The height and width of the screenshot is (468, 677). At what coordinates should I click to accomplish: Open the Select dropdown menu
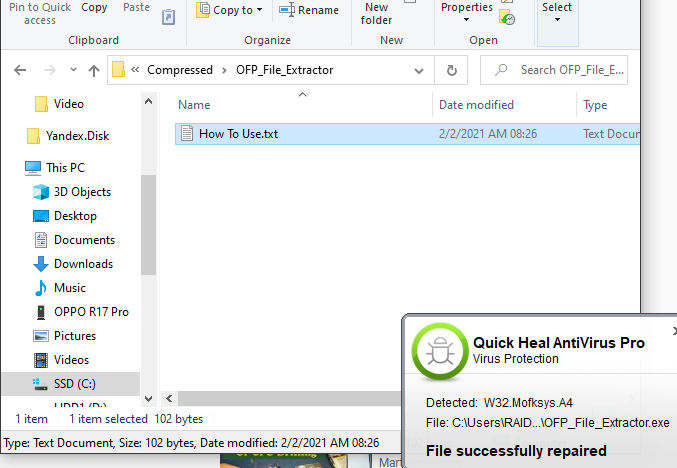(x=557, y=12)
